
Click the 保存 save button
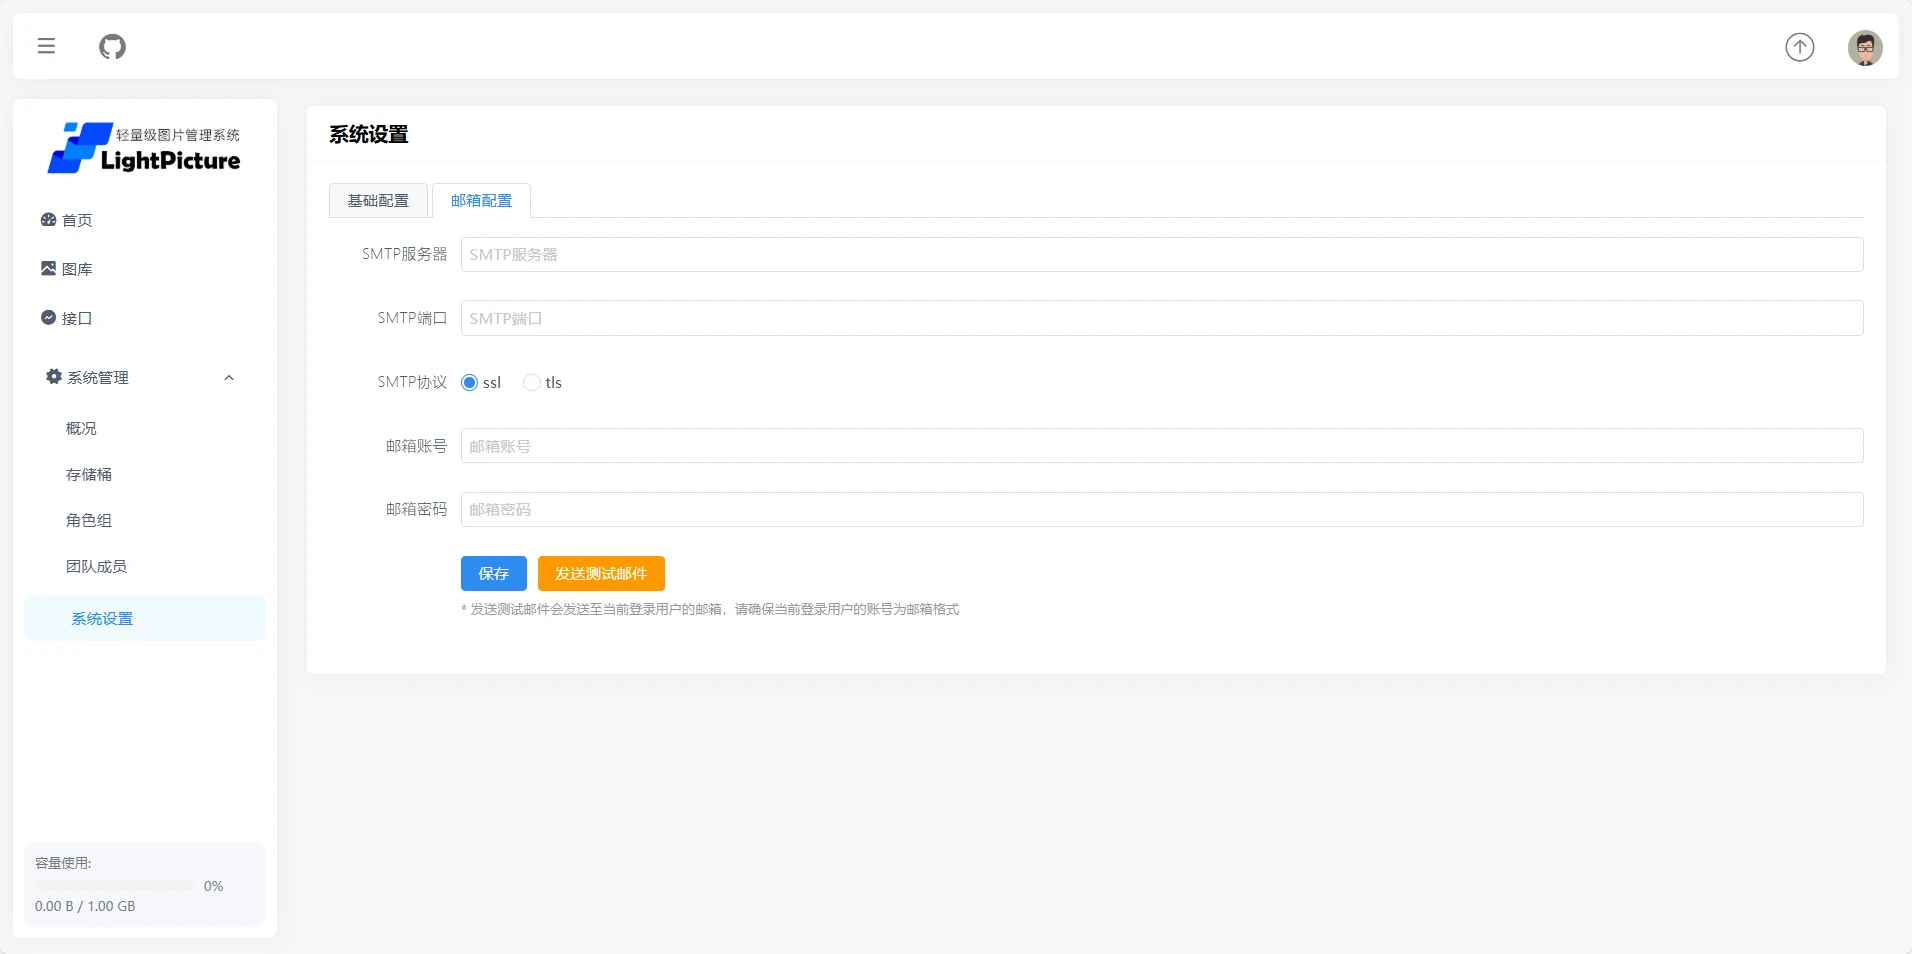click(x=493, y=573)
